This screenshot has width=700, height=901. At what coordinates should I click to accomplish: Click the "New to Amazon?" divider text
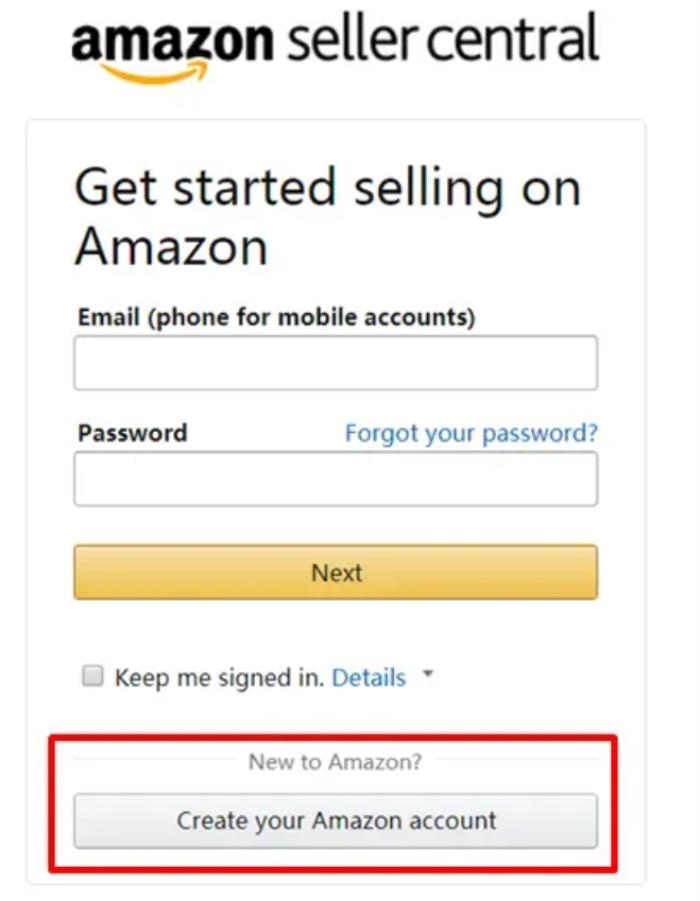[x=335, y=762]
